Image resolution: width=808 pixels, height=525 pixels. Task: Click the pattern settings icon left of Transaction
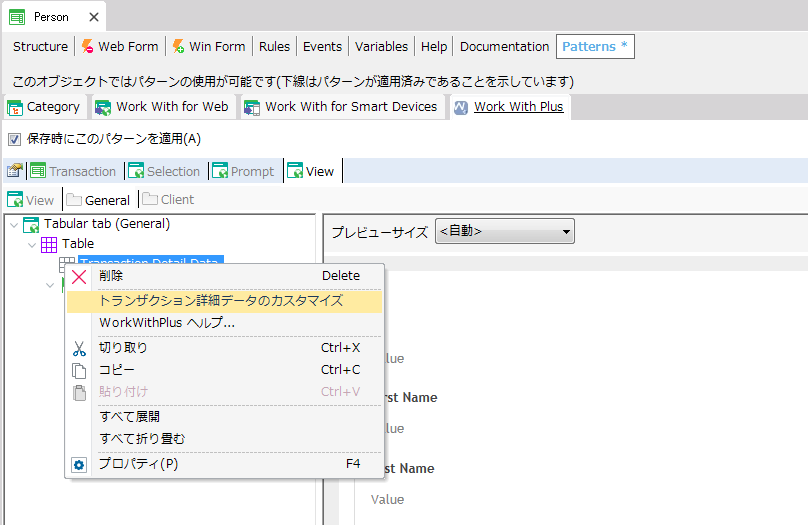14,171
